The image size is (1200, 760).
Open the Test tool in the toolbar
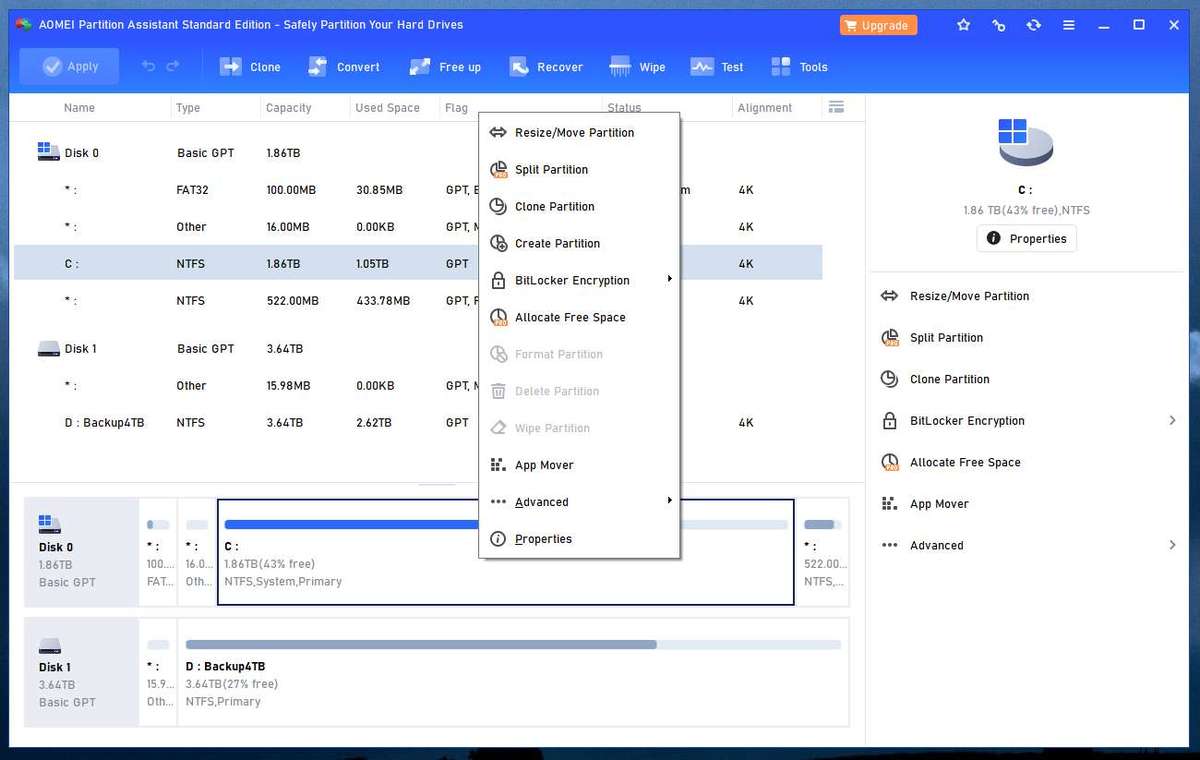pos(717,67)
